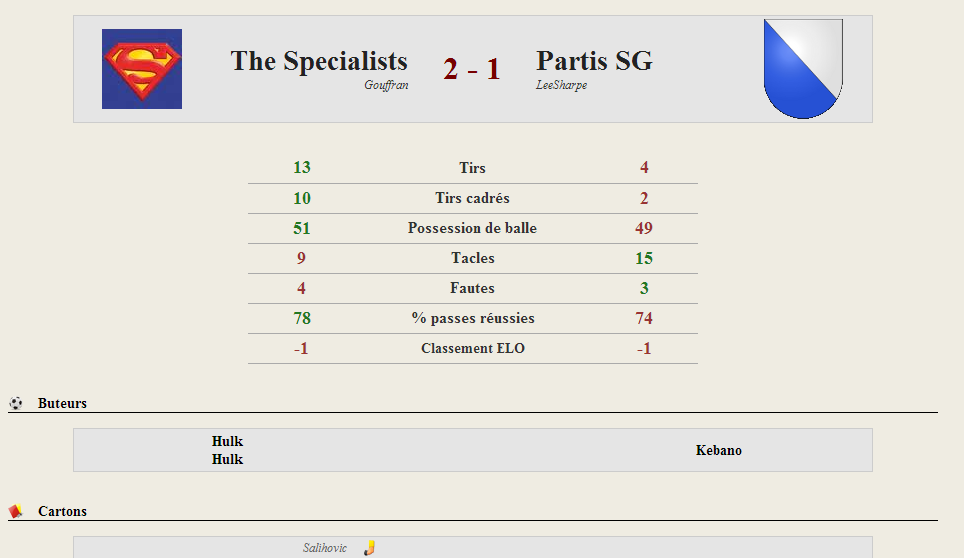
Task: Click the blue and white shield crest
Action: pyautogui.click(x=803, y=69)
